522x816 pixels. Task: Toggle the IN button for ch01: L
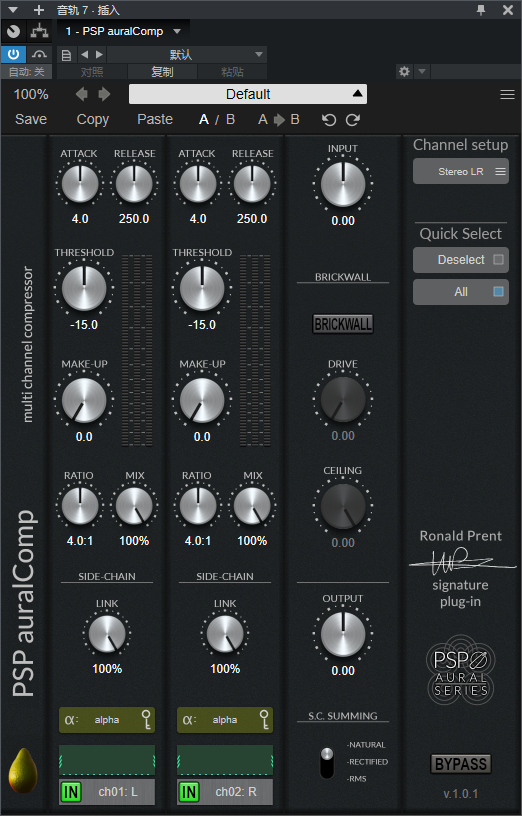pyautogui.click(x=71, y=792)
